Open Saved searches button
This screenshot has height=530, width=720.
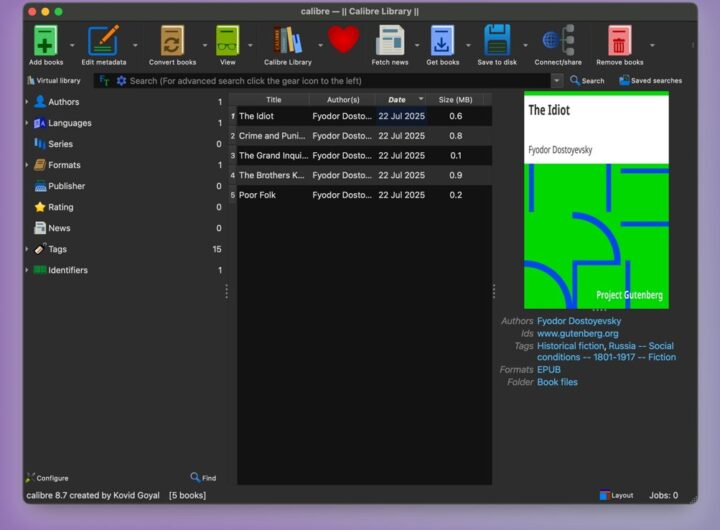tap(650, 80)
